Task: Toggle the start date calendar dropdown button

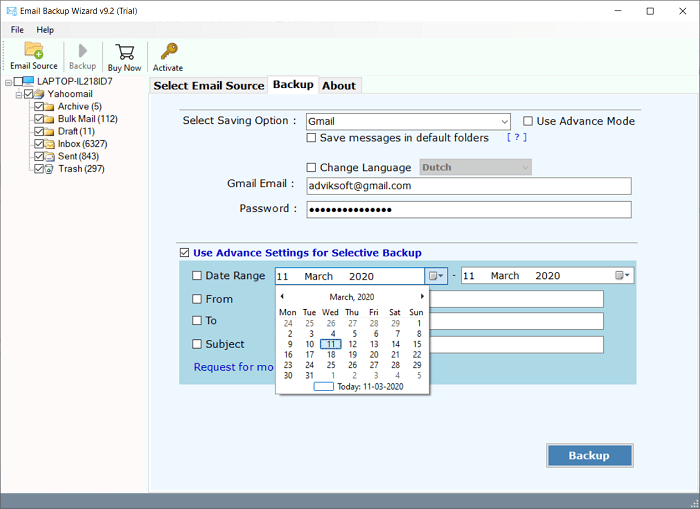Action: [436, 276]
